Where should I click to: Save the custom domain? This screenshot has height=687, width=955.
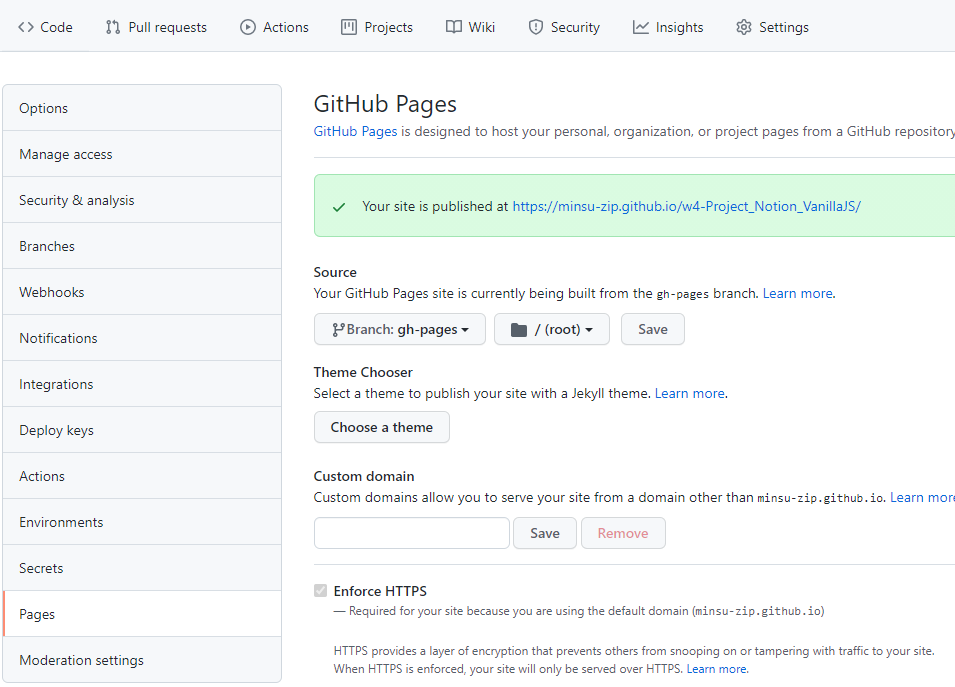pyautogui.click(x=544, y=533)
